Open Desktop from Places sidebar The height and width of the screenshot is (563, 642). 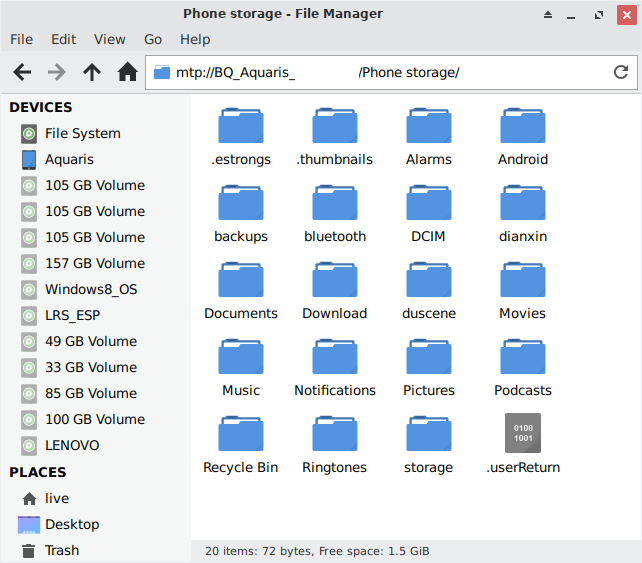click(x=72, y=524)
